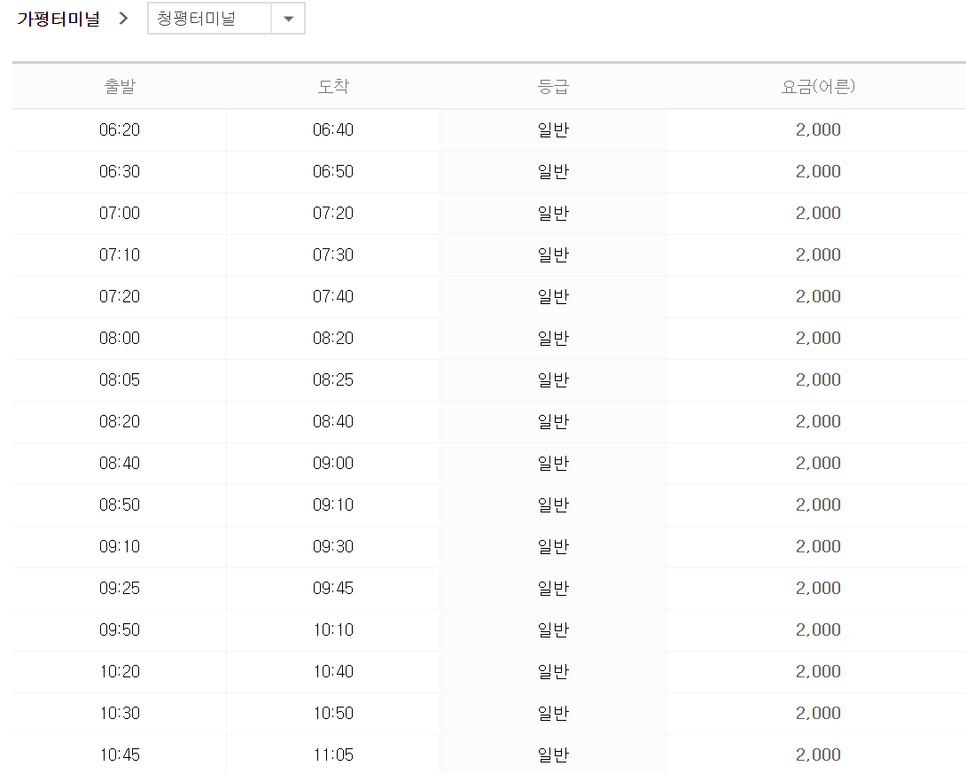Select the 09:45 arrival time
This screenshot has width=966, height=774.
pyautogui.click(x=333, y=588)
